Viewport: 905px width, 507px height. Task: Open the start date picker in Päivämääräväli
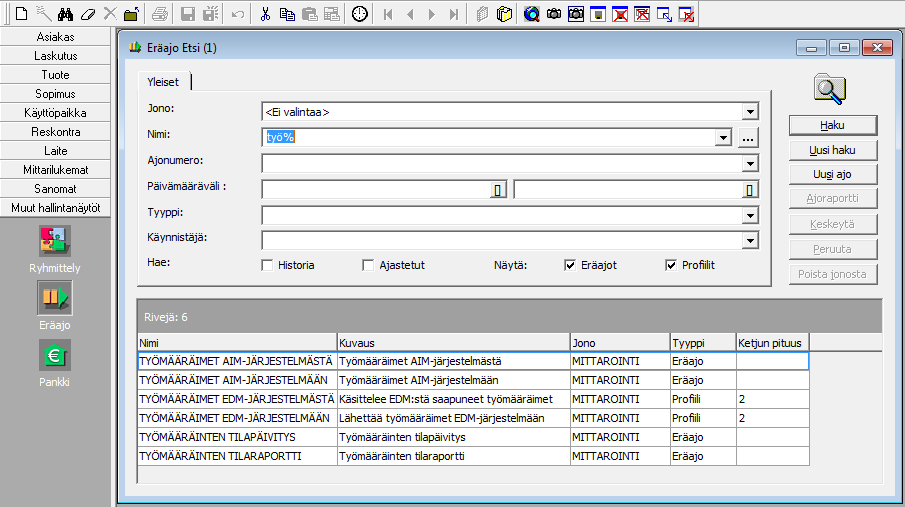[498, 190]
